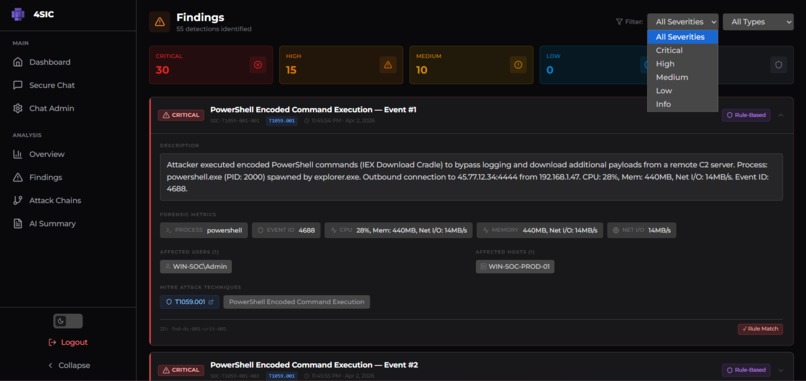Click the Low count card
Viewport: 806px width, 381px height.
(x=593, y=65)
